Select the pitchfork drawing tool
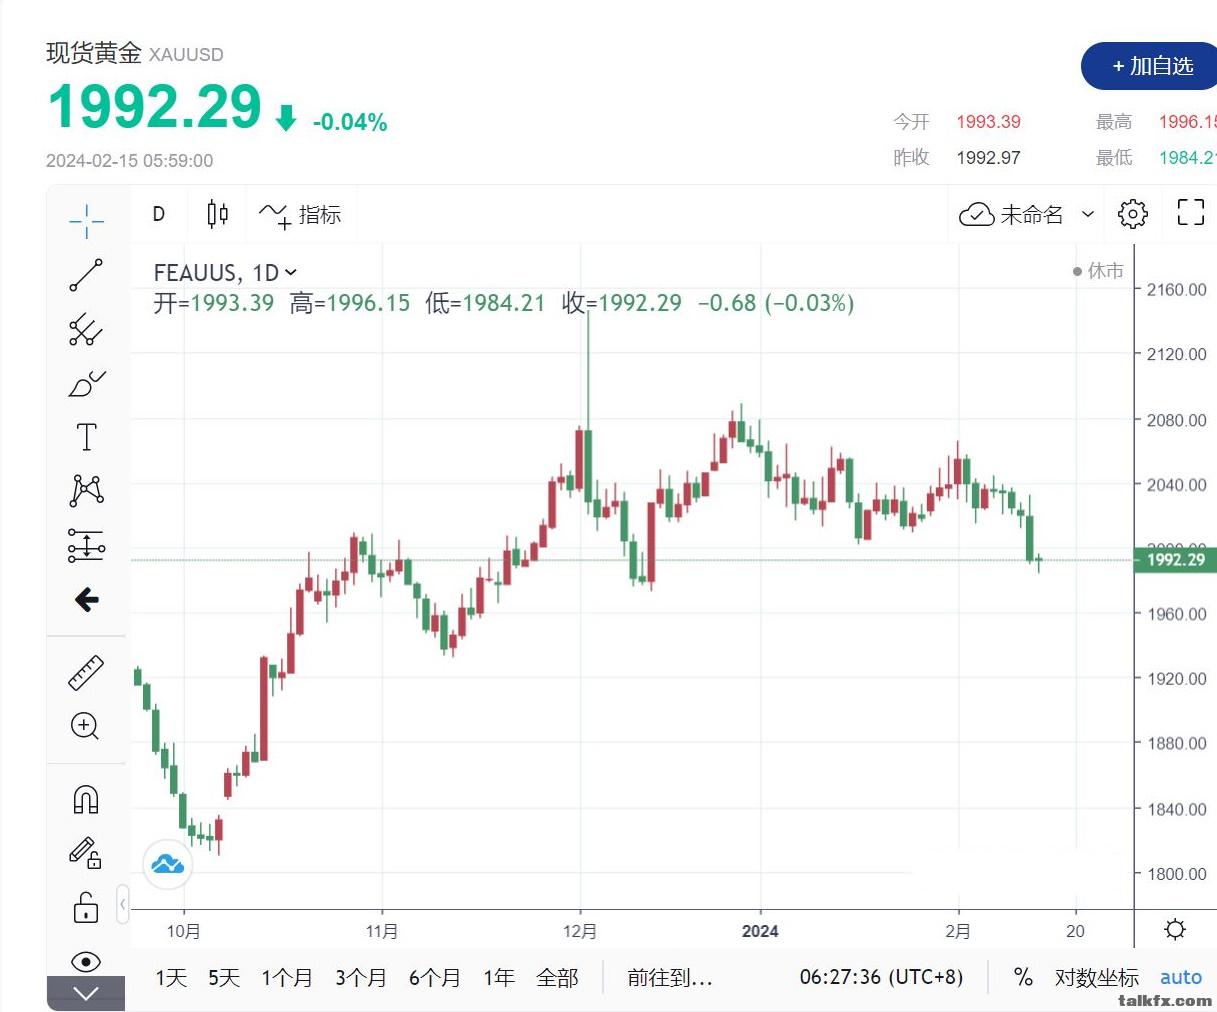This screenshot has height=1012, width=1217. coord(87,329)
